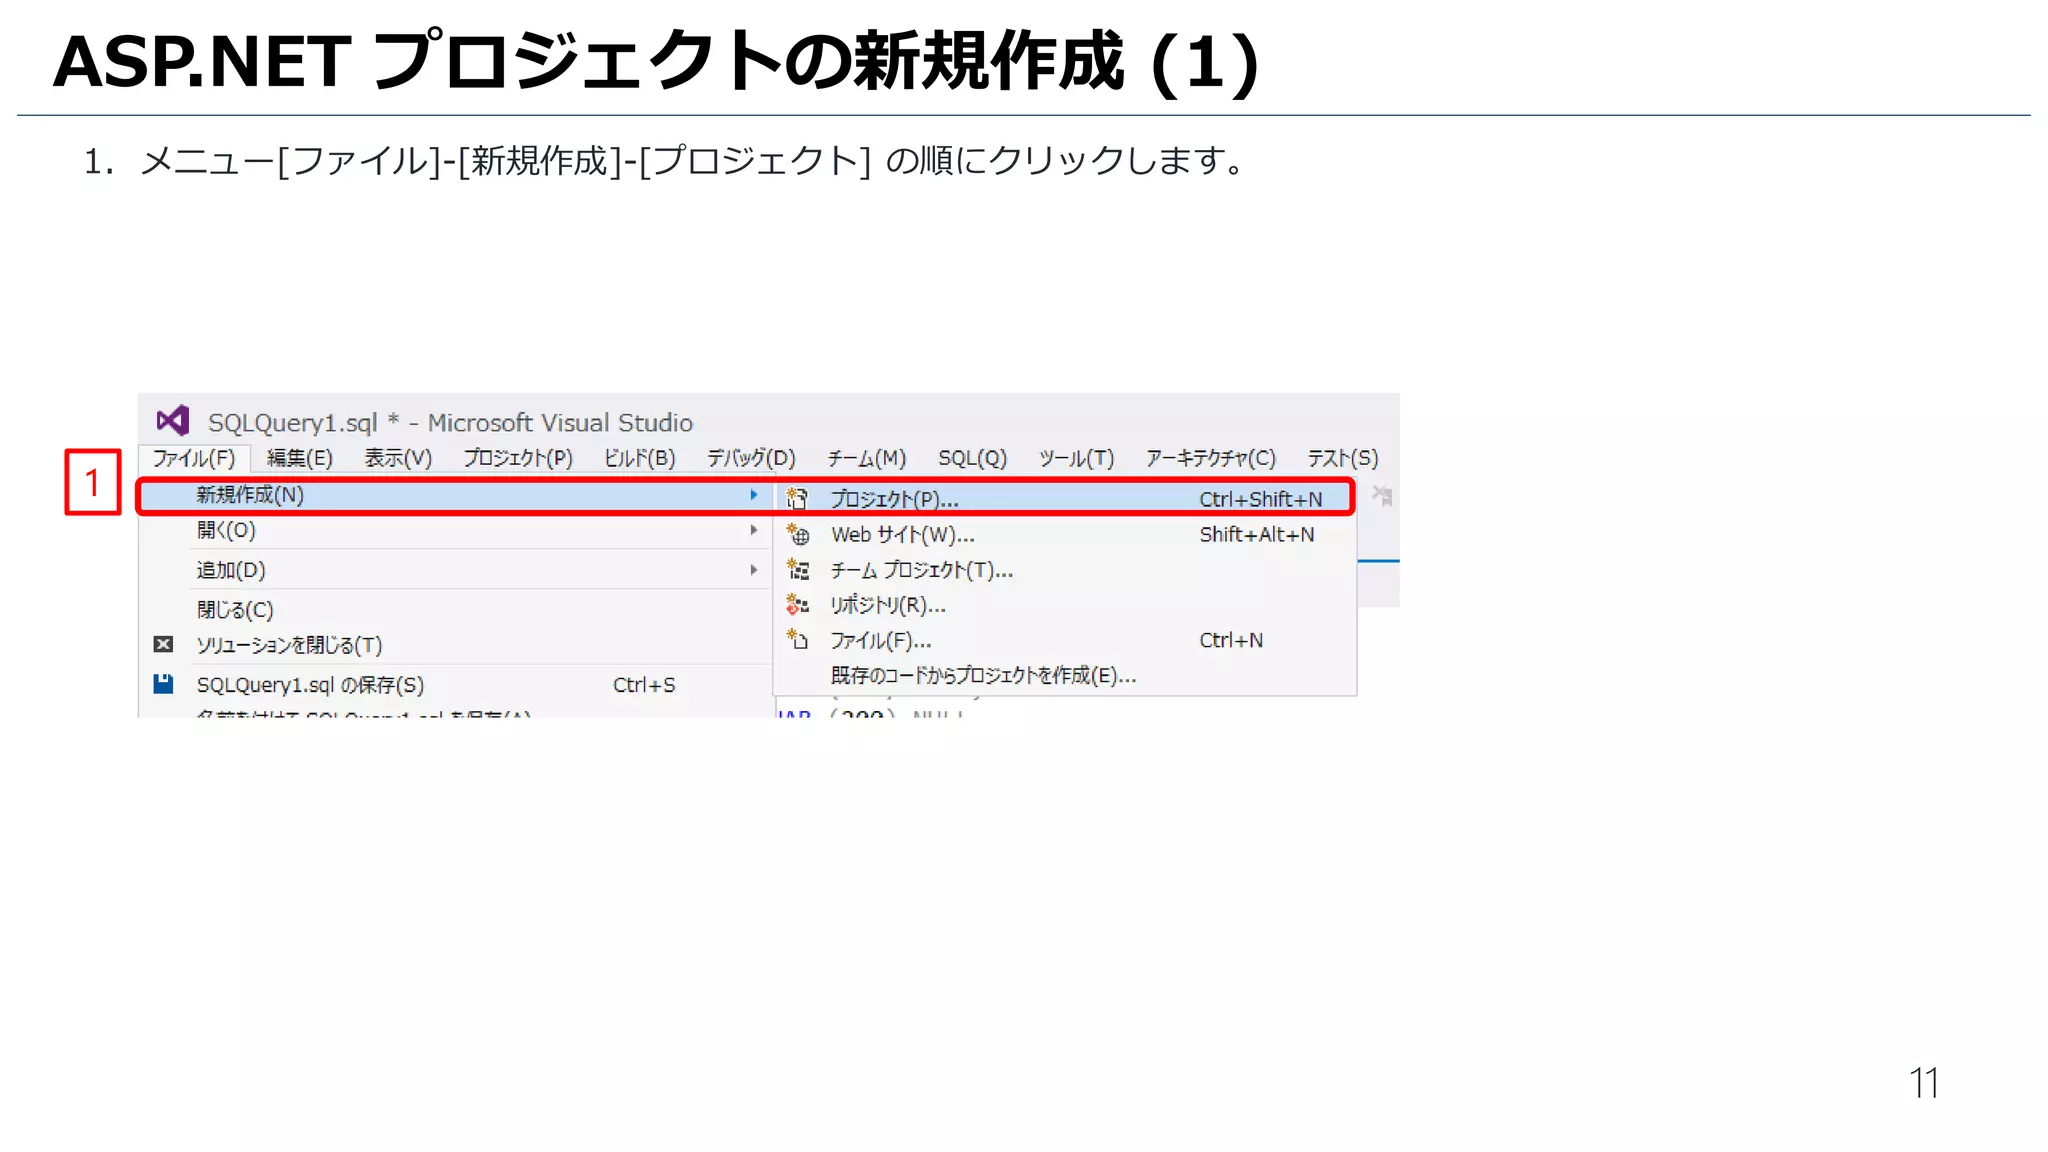Select 開く(O) in the File menu
The height and width of the screenshot is (1152, 2048).
456,530
